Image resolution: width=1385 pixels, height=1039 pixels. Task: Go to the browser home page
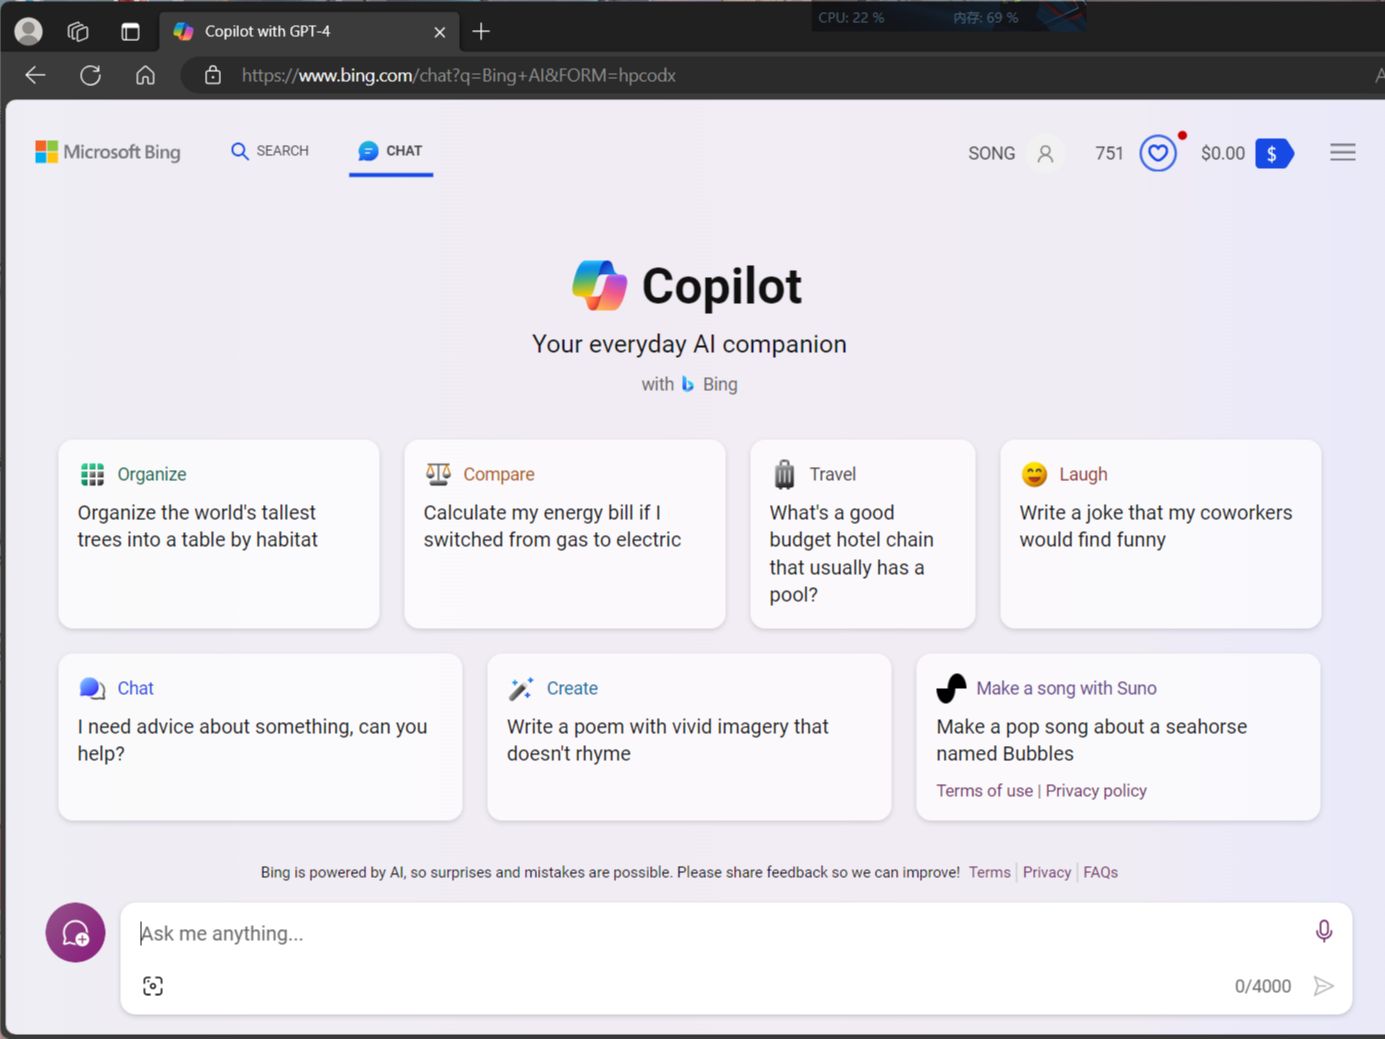pyautogui.click(x=145, y=75)
